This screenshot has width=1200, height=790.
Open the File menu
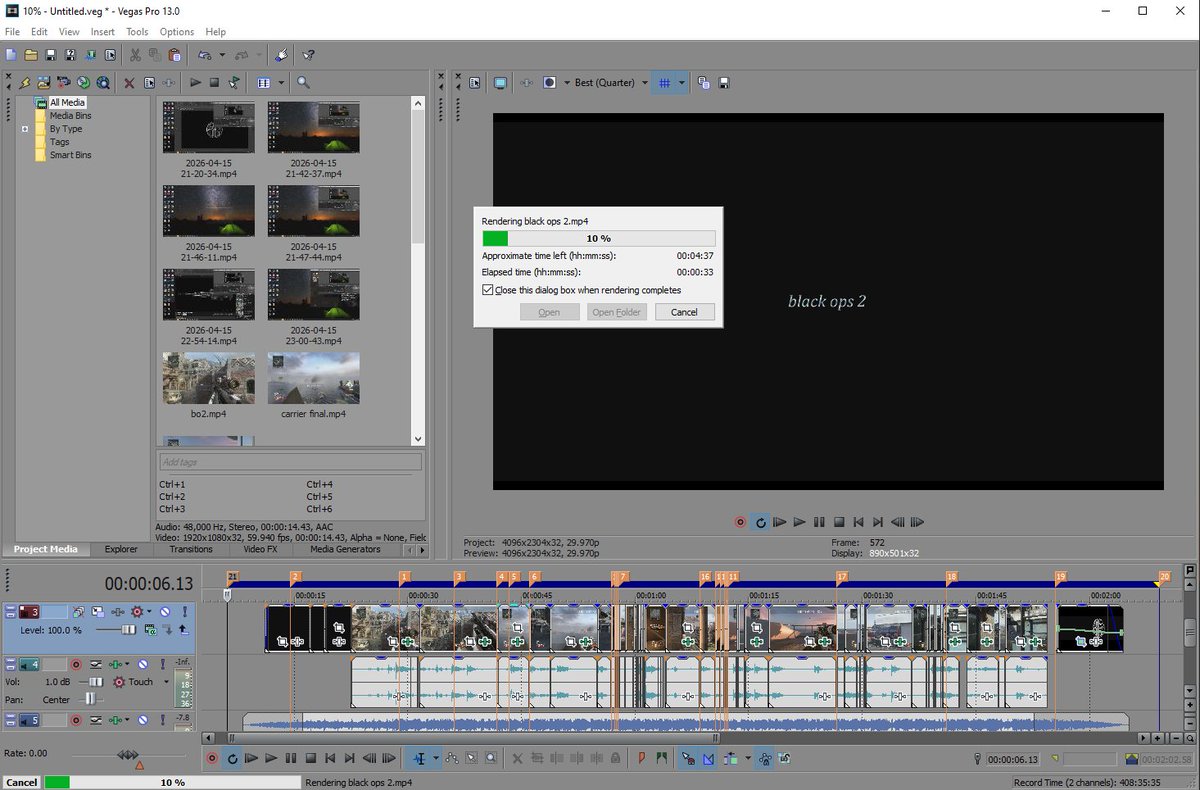(x=13, y=32)
